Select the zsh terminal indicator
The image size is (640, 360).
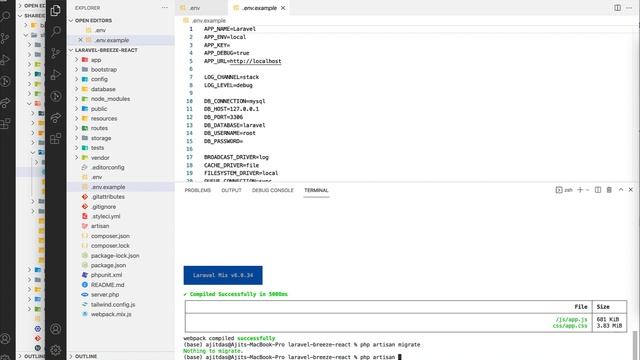(x=564, y=190)
